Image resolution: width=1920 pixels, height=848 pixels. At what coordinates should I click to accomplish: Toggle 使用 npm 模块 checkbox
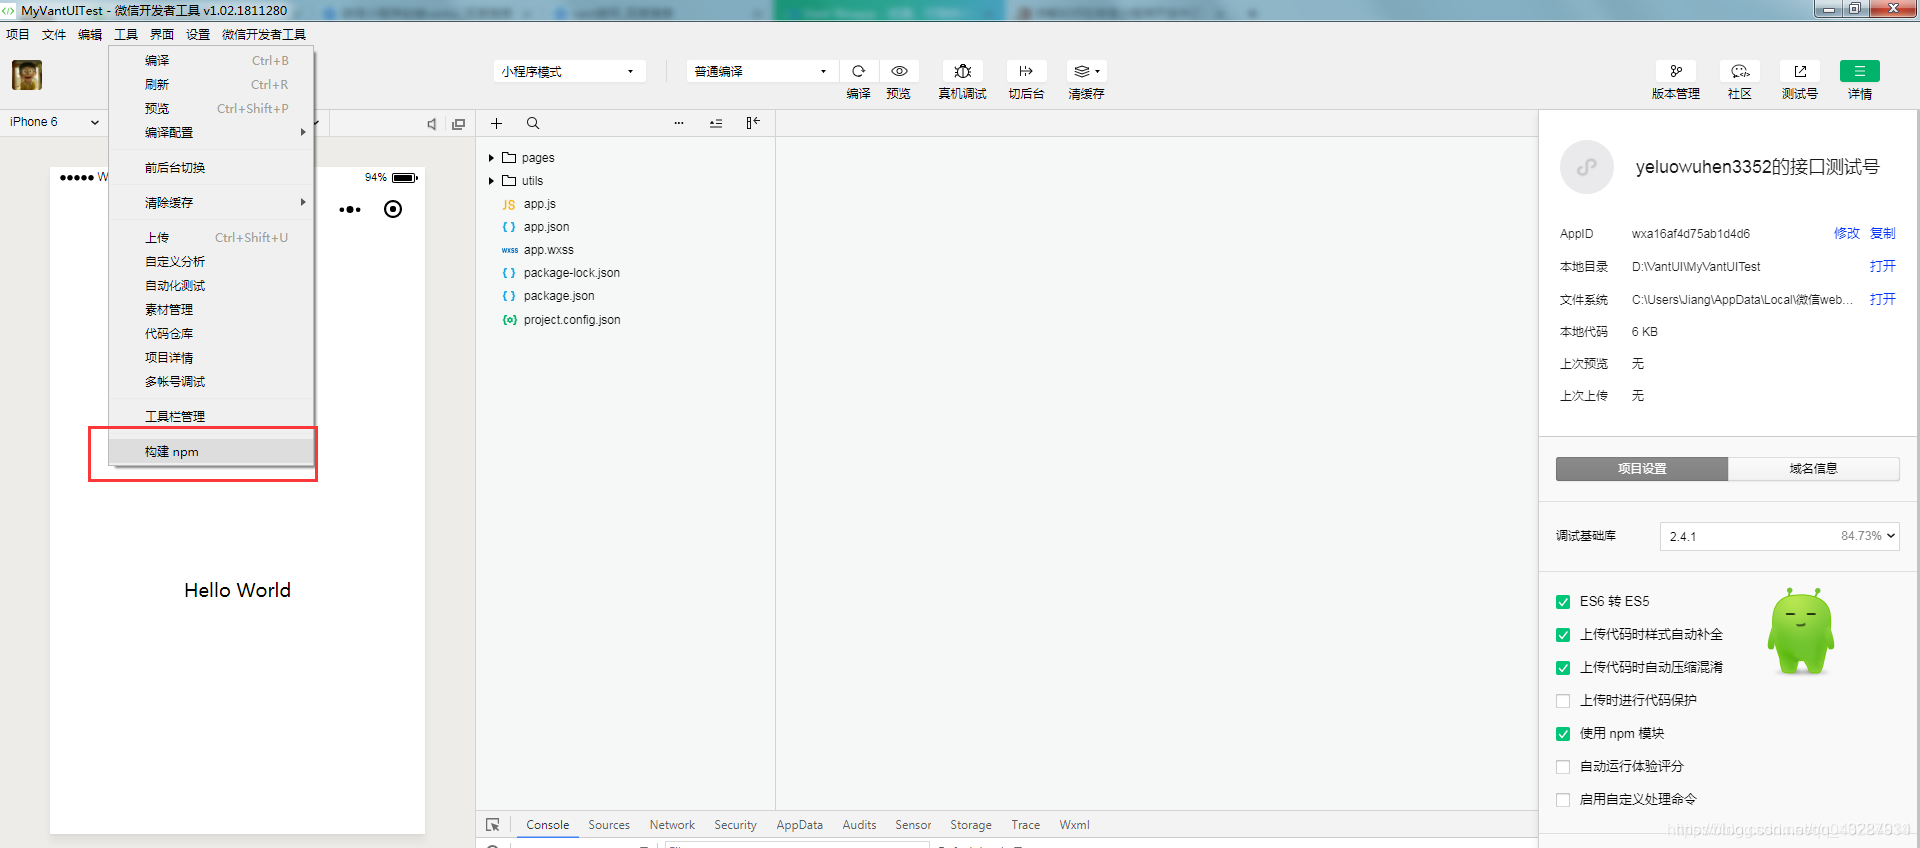1563,734
